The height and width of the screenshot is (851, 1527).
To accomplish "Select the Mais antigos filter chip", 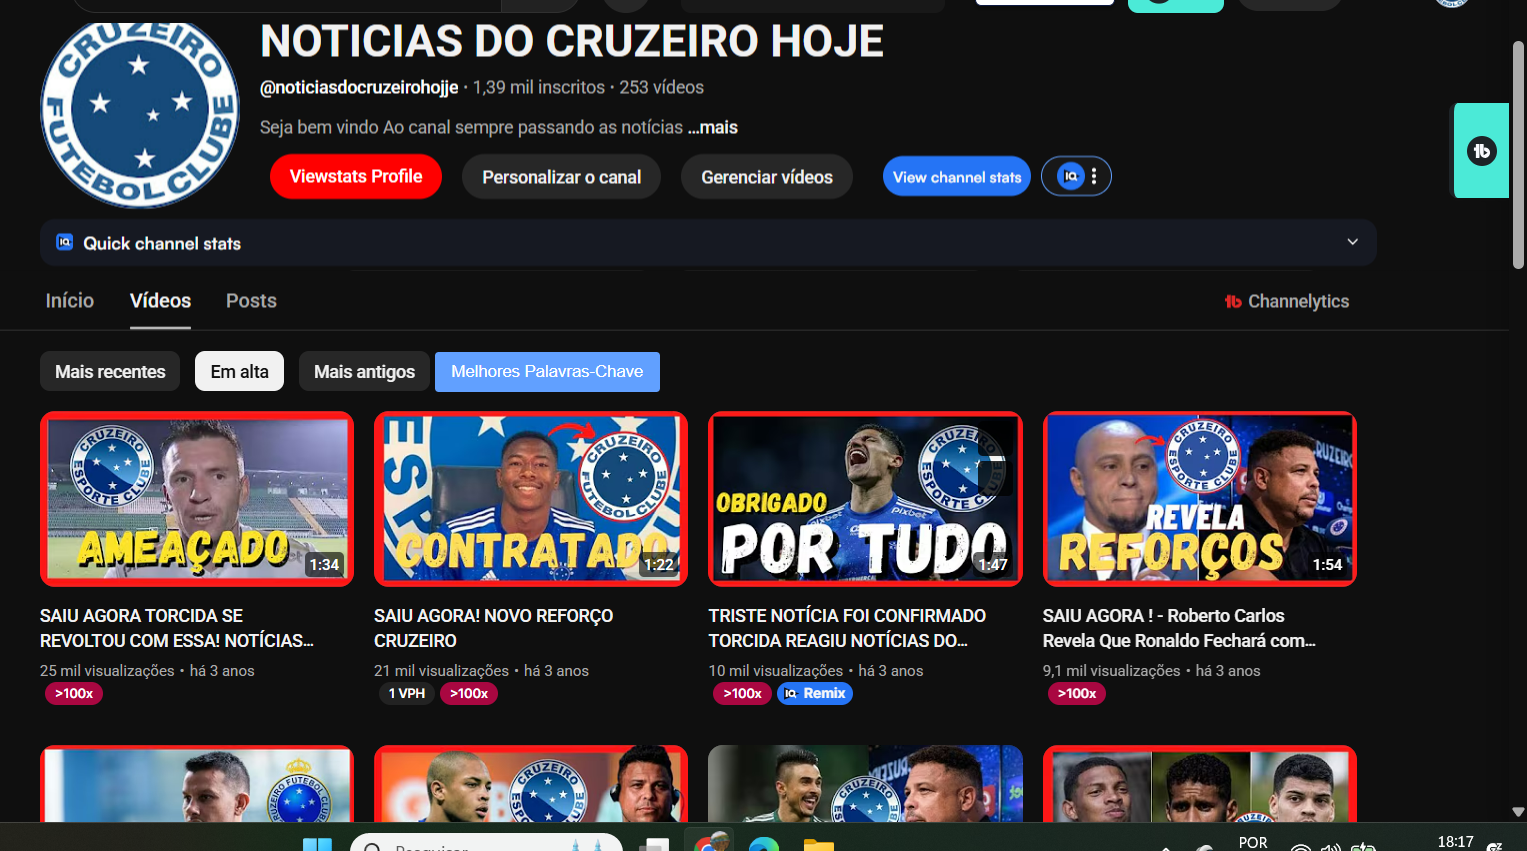I will pos(364,371).
